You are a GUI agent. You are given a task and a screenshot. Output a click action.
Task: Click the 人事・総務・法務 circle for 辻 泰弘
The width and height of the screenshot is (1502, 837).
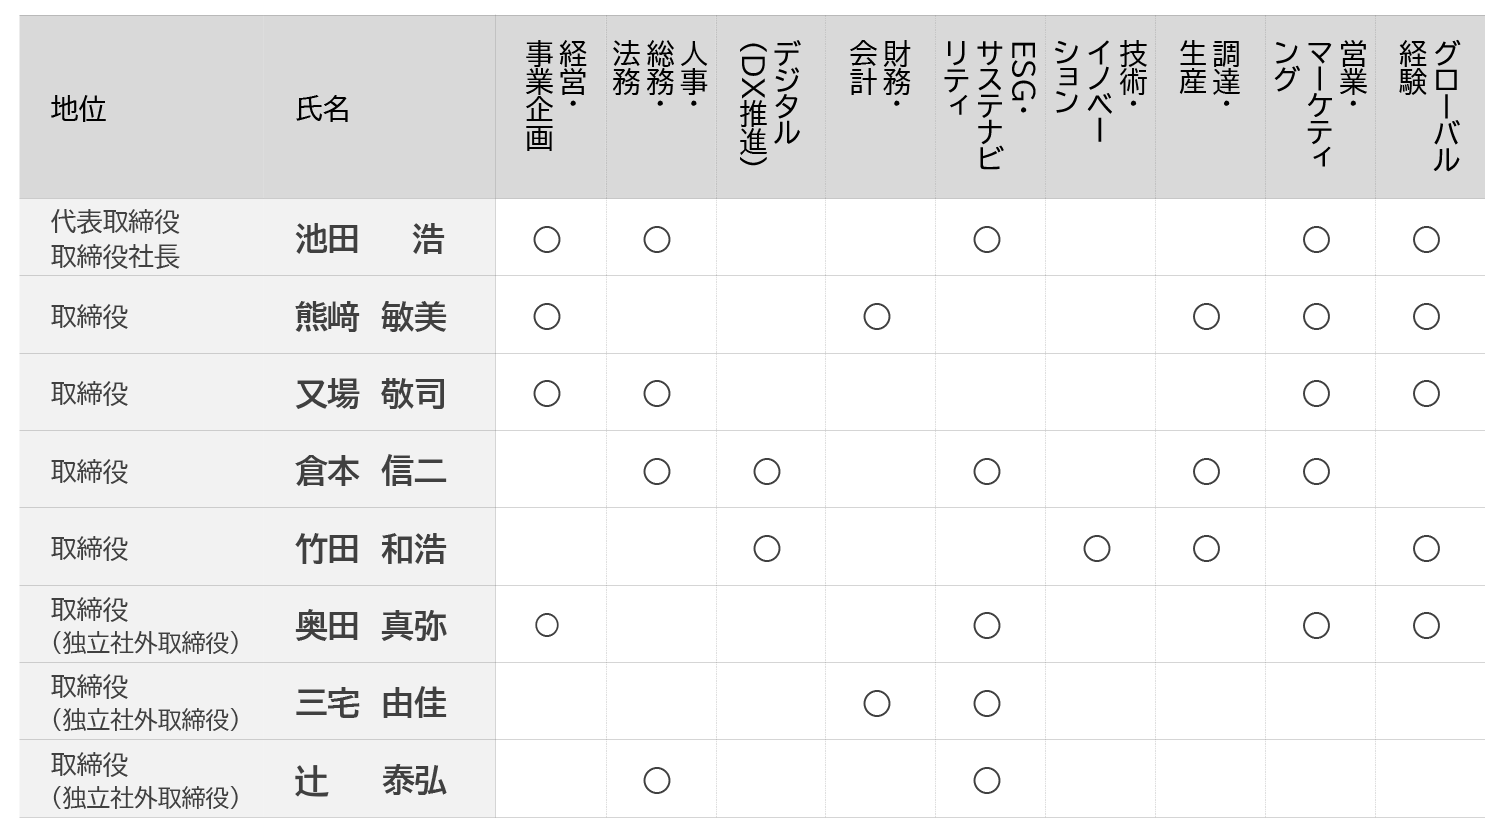[x=657, y=780]
